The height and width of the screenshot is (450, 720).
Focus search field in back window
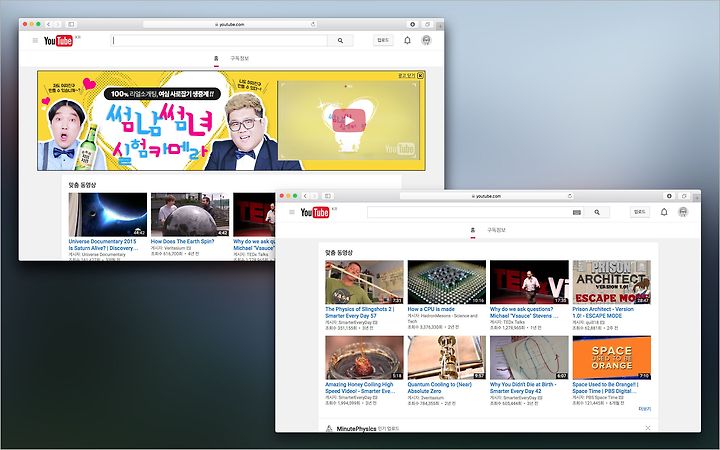219,40
